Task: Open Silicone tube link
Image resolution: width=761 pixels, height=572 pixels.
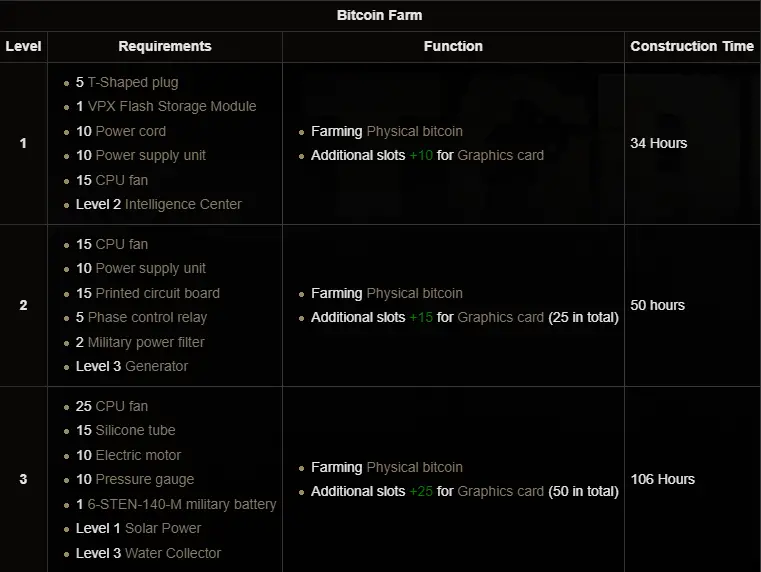Action: 135,430
